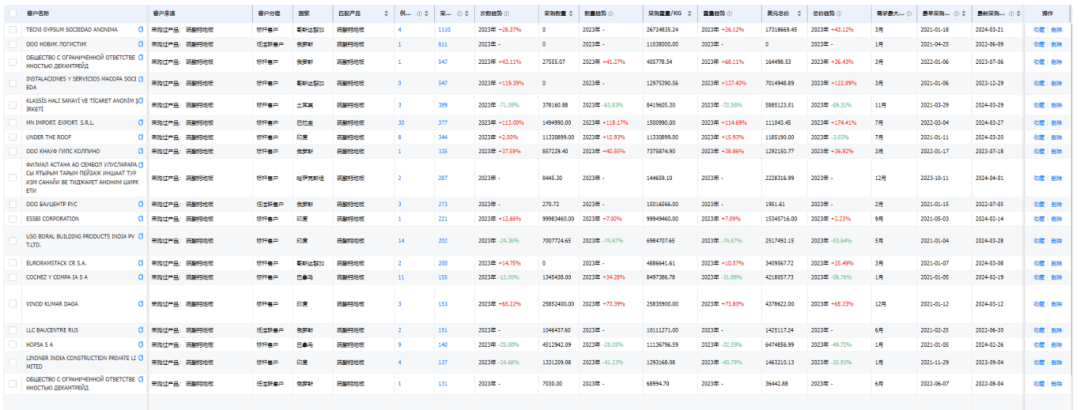
Task: Click copy icon beside USG BORAL BUILDING PRODUCTS
Action: (x=141, y=236)
